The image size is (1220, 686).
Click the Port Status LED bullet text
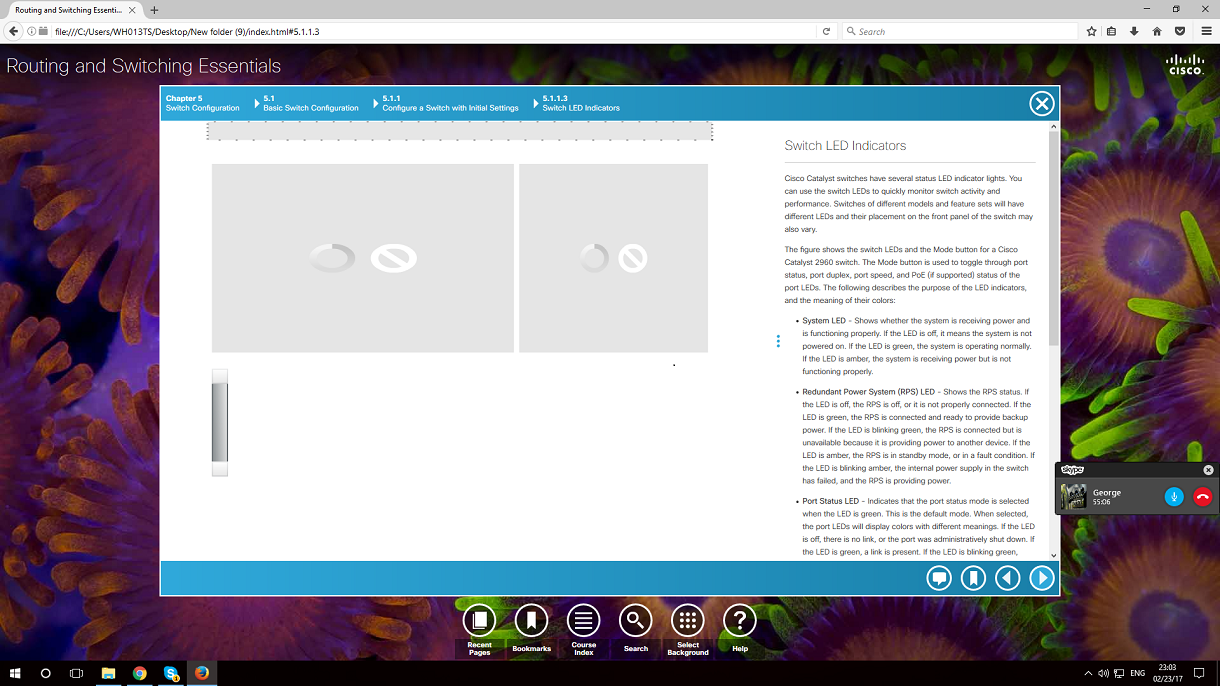pos(919,526)
